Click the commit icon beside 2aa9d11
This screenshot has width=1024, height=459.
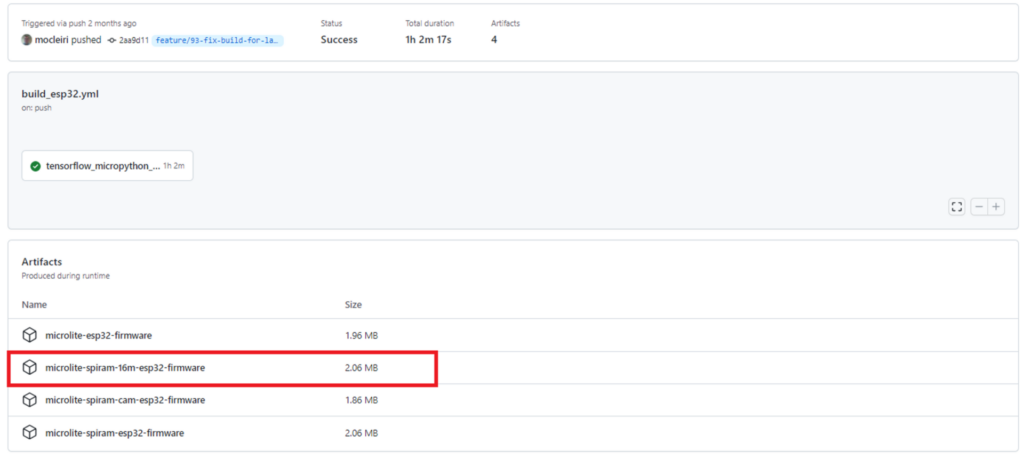pos(112,40)
